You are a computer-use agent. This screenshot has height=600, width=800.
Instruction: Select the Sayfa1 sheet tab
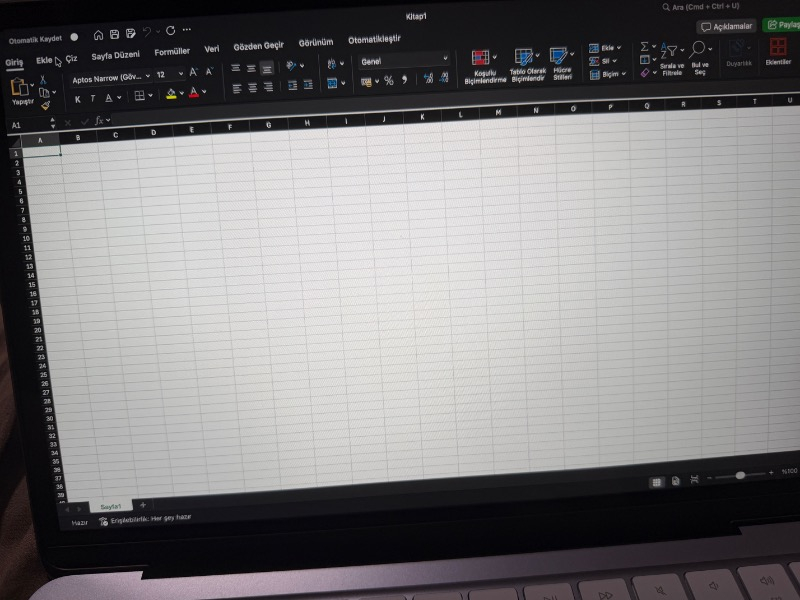(x=111, y=506)
